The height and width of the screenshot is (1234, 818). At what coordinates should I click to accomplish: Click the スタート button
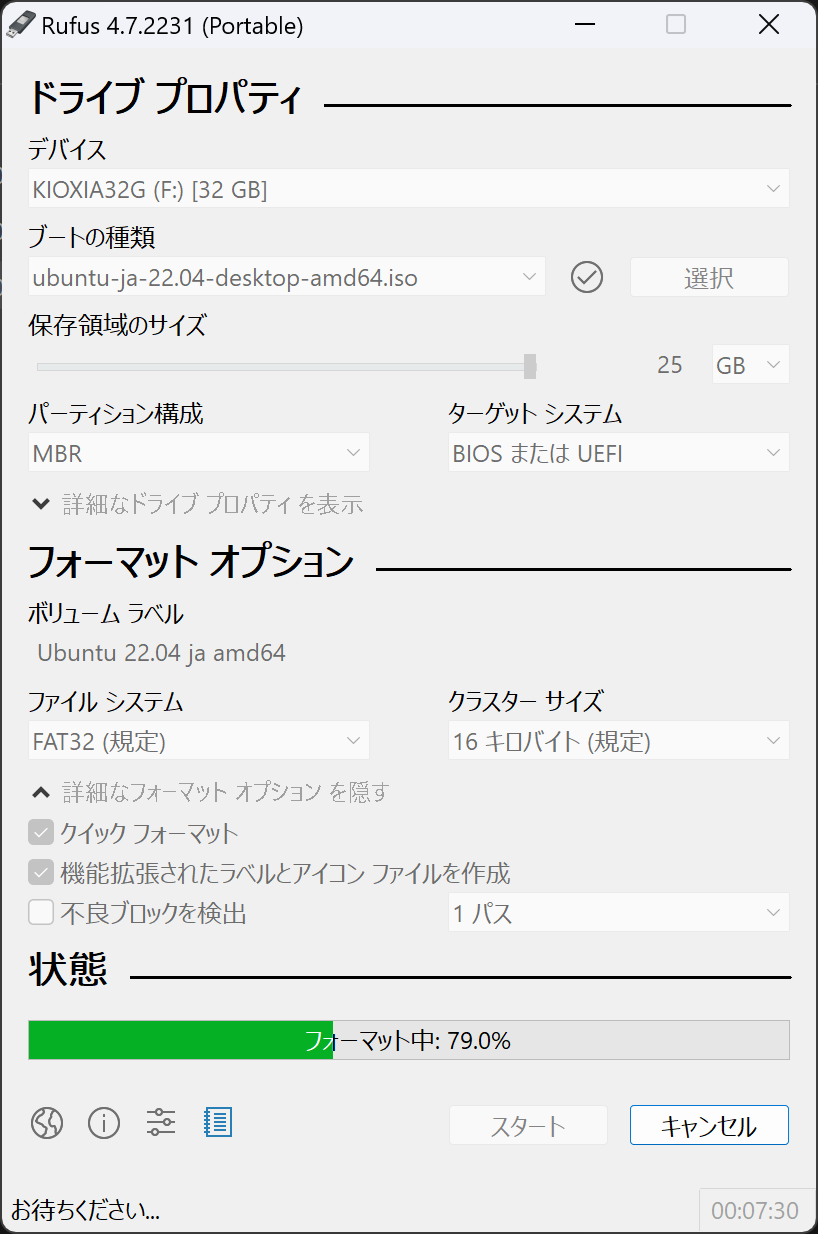[x=528, y=1126]
